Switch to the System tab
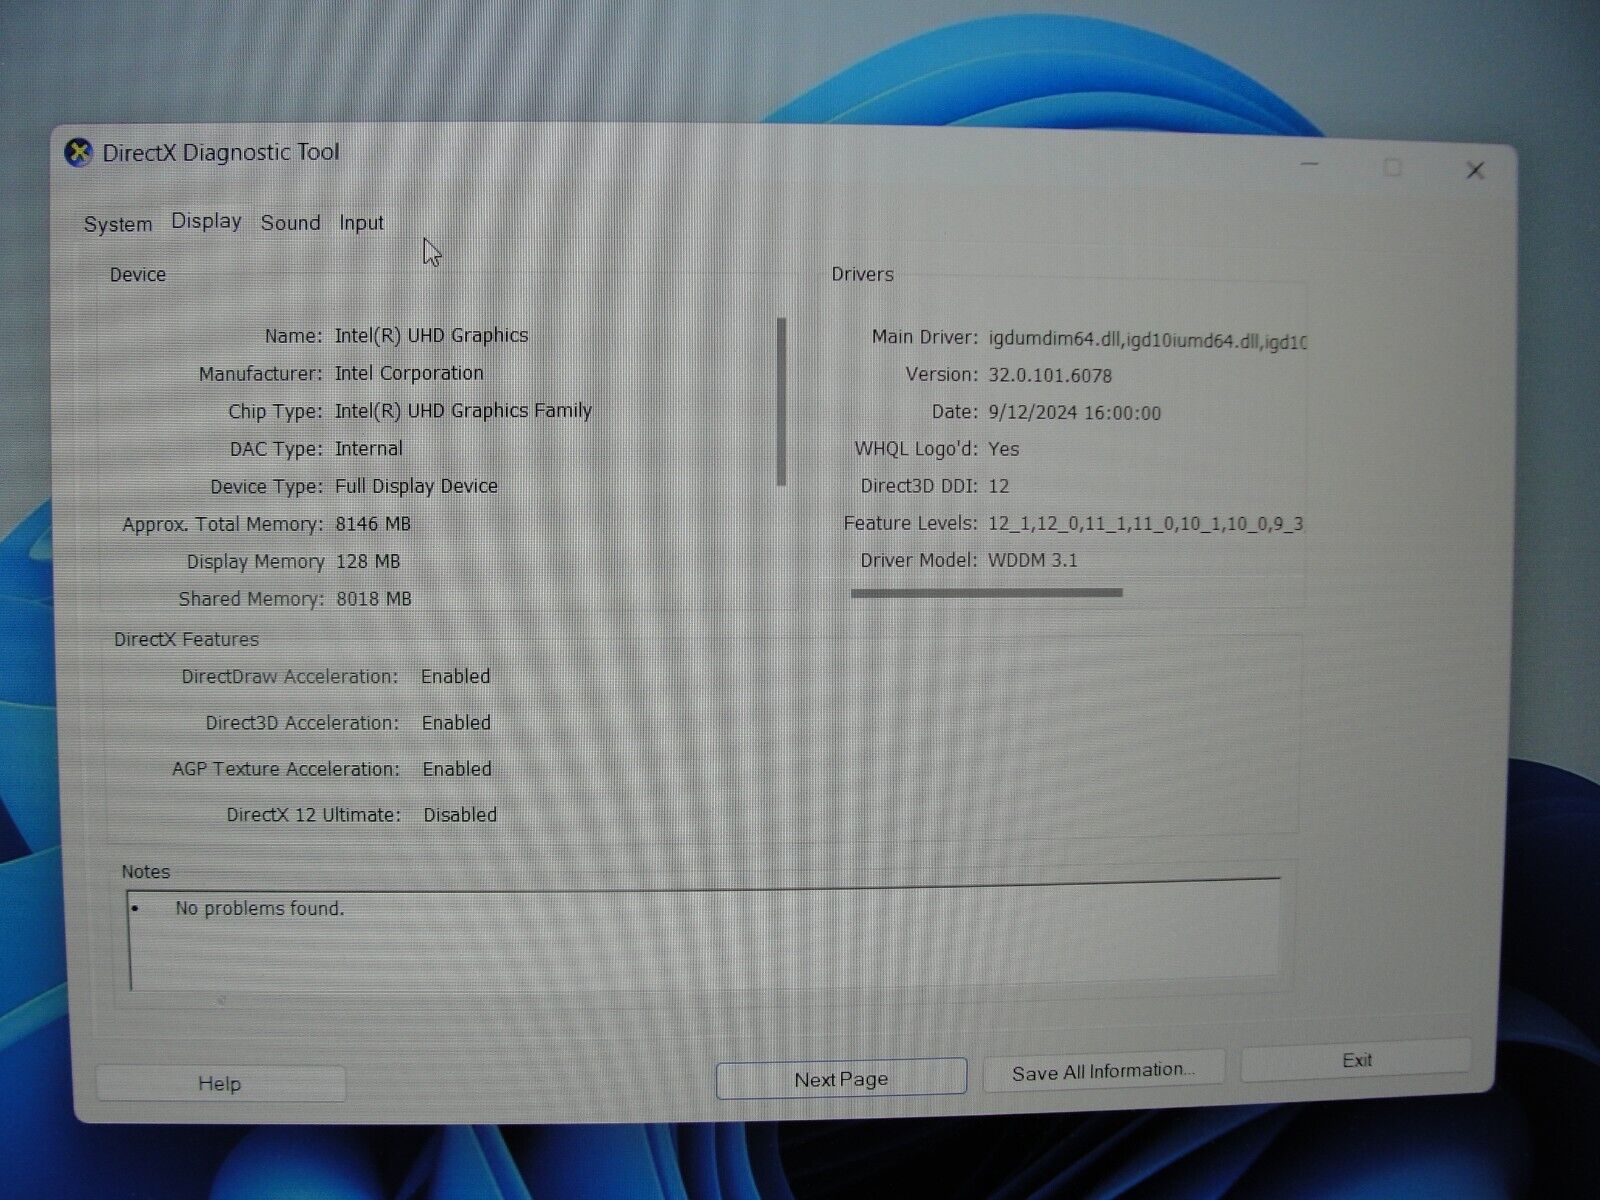Image resolution: width=1600 pixels, height=1200 pixels. pos(118,224)
